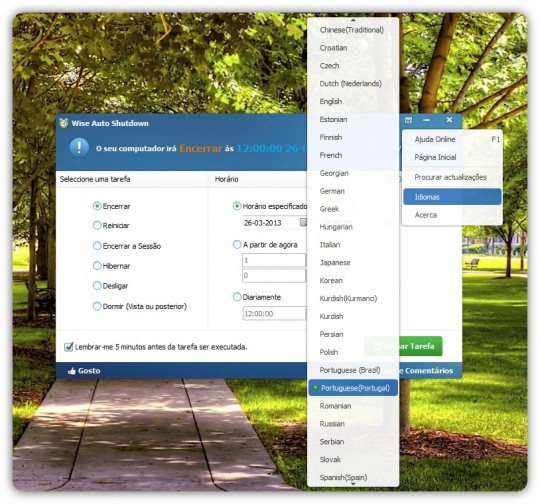Open the date picker calendar button
This screenshot has height=504, width=540.
pyautogui.click(x=303, y=223)
